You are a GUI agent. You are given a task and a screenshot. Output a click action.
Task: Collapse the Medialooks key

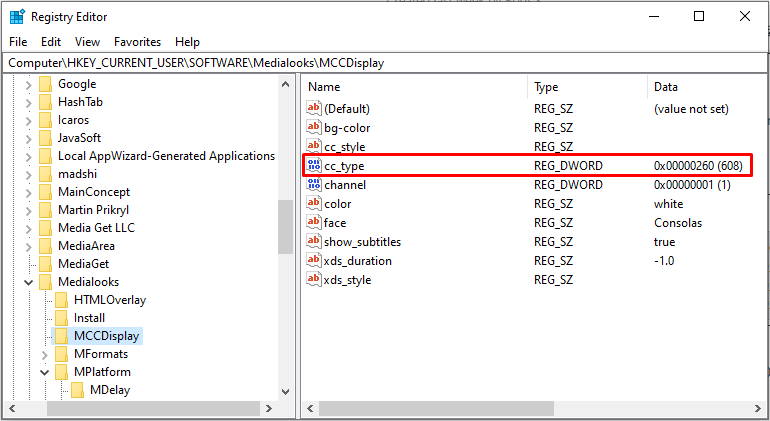(28, 282)
